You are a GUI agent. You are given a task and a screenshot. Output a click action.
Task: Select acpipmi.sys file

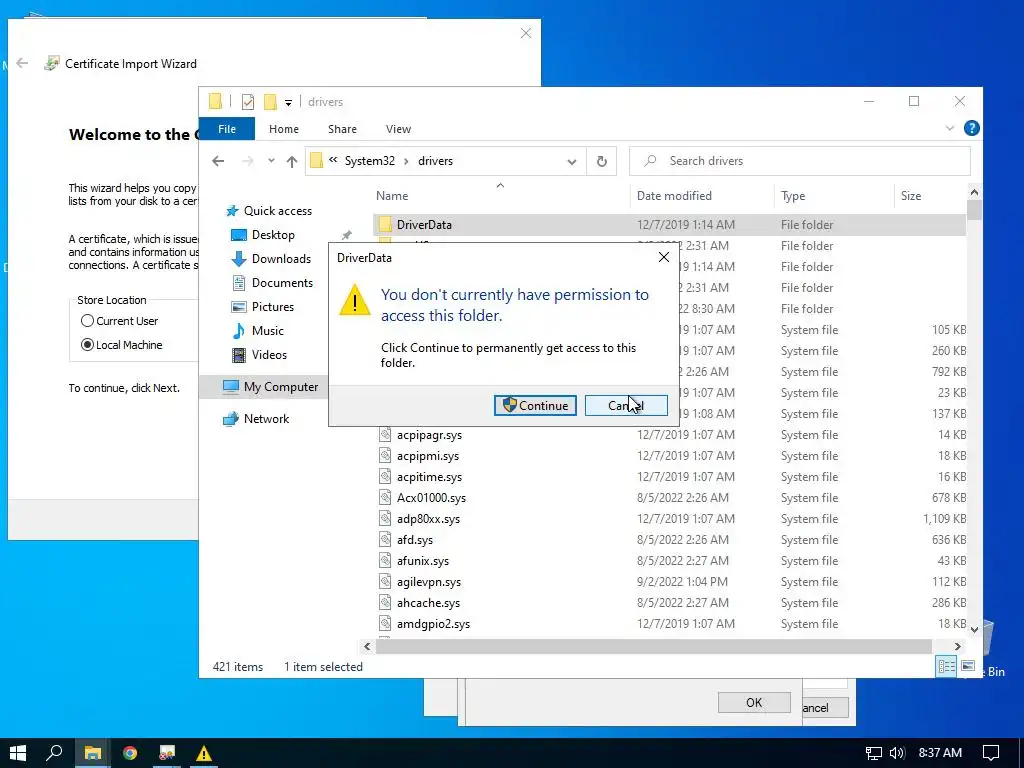click(x=428, y=456)
